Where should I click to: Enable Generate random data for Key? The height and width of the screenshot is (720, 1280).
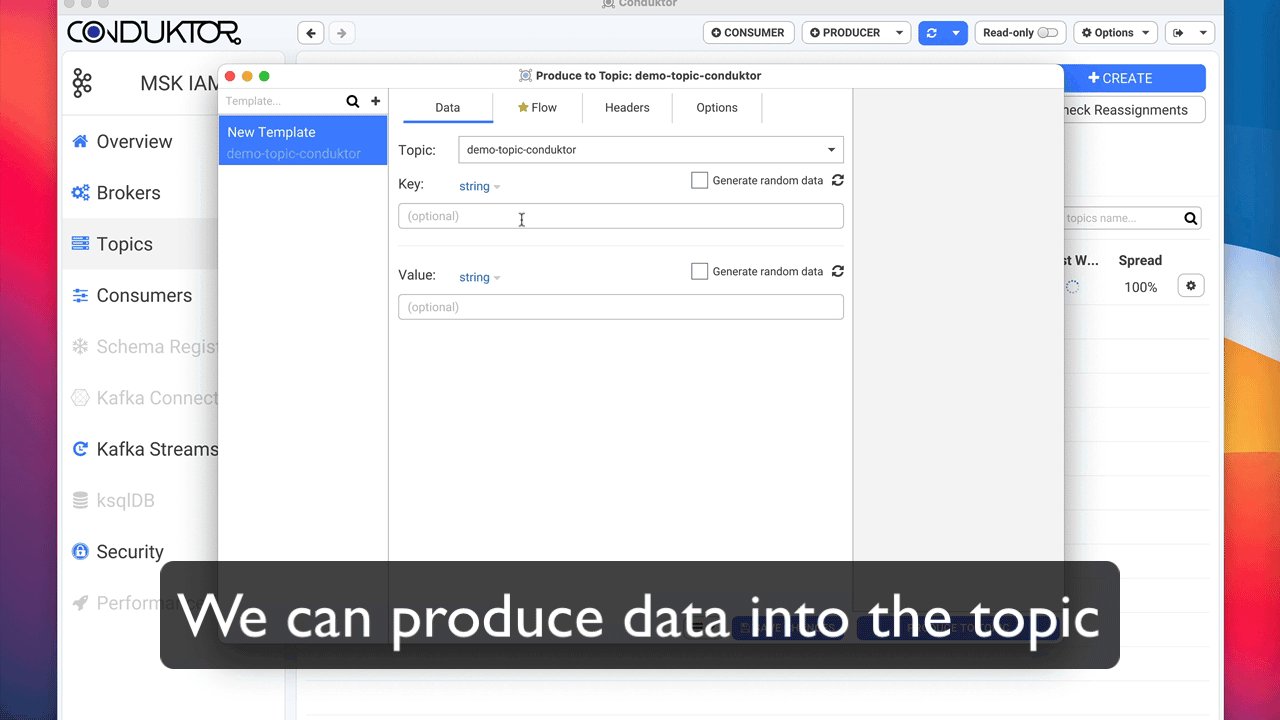[700, 181]
